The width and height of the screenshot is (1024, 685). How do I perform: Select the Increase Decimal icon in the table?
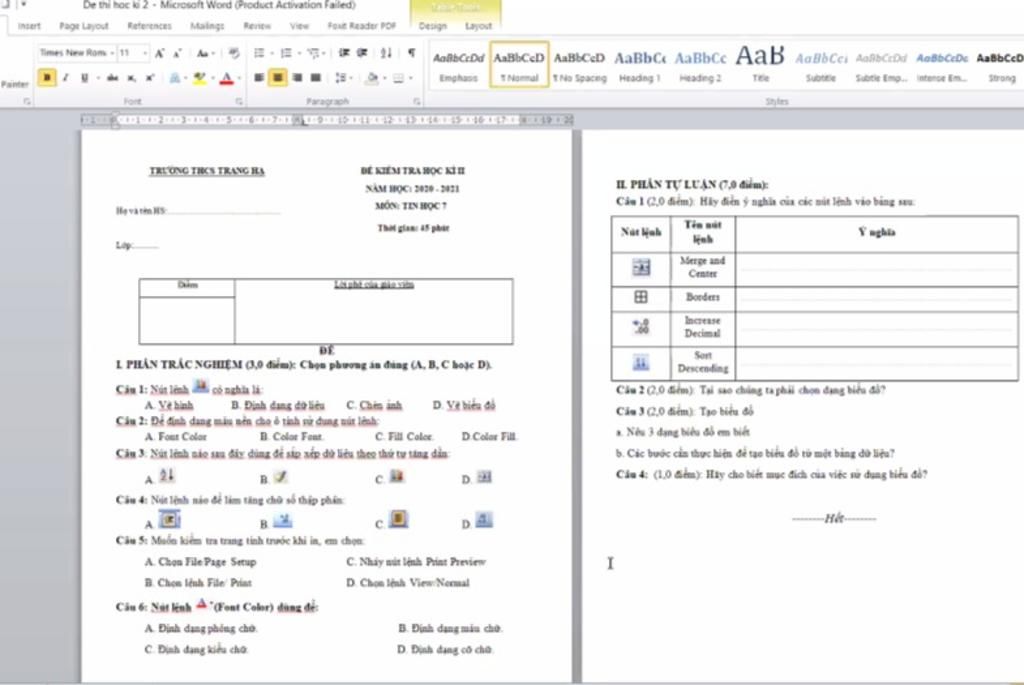pos(641,327)
